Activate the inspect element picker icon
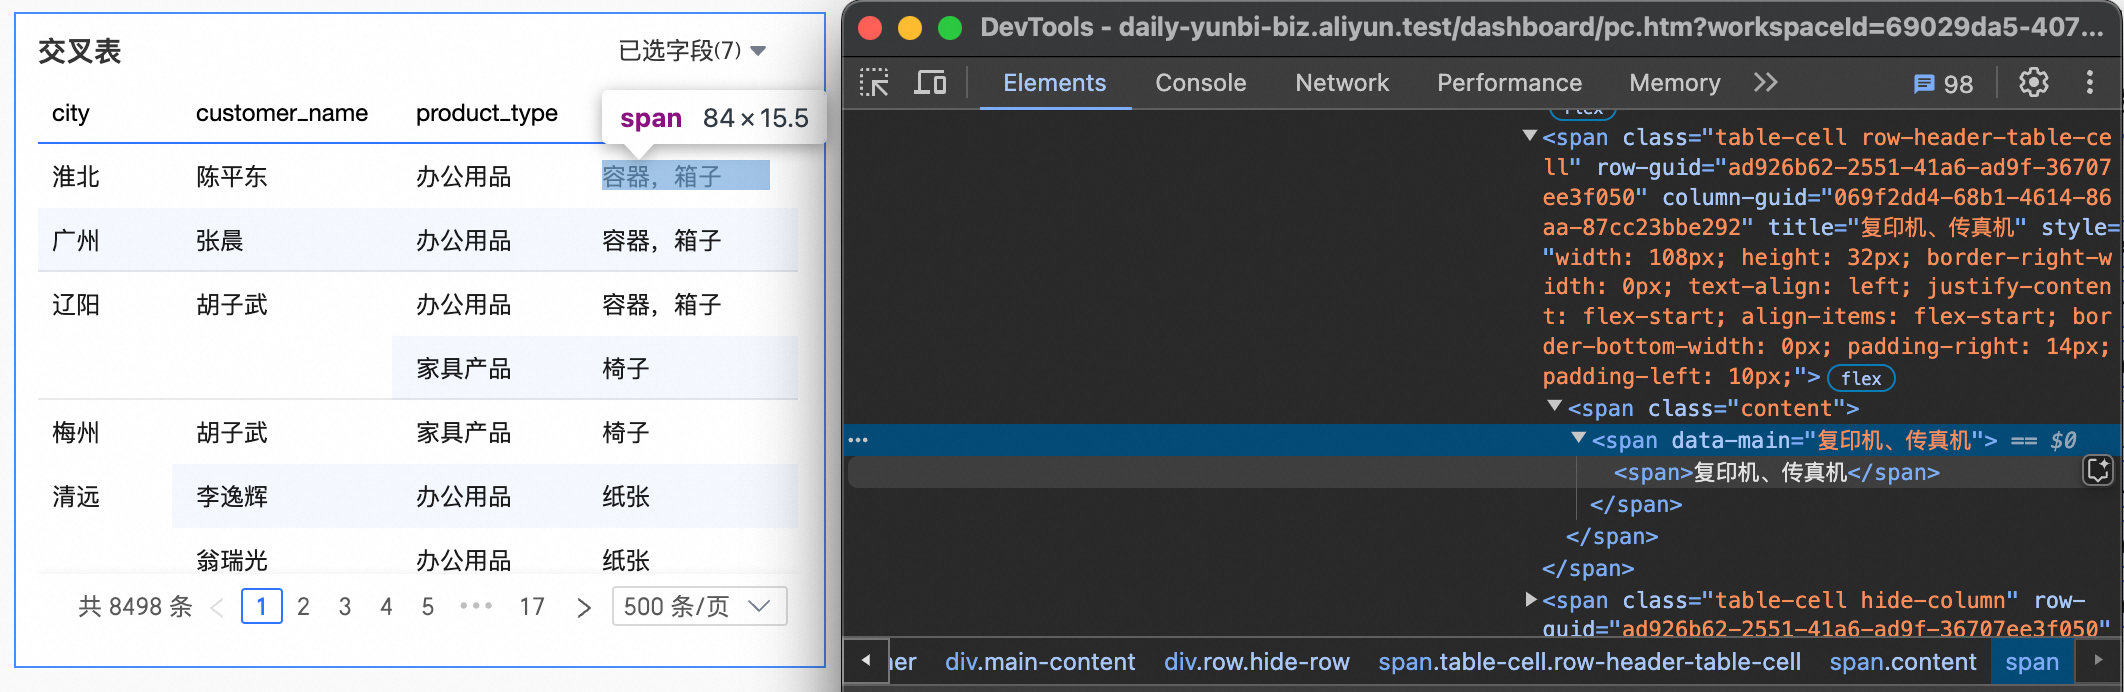Image resolution: width=2124 pixels, height=692 pixels. point(874,83)
